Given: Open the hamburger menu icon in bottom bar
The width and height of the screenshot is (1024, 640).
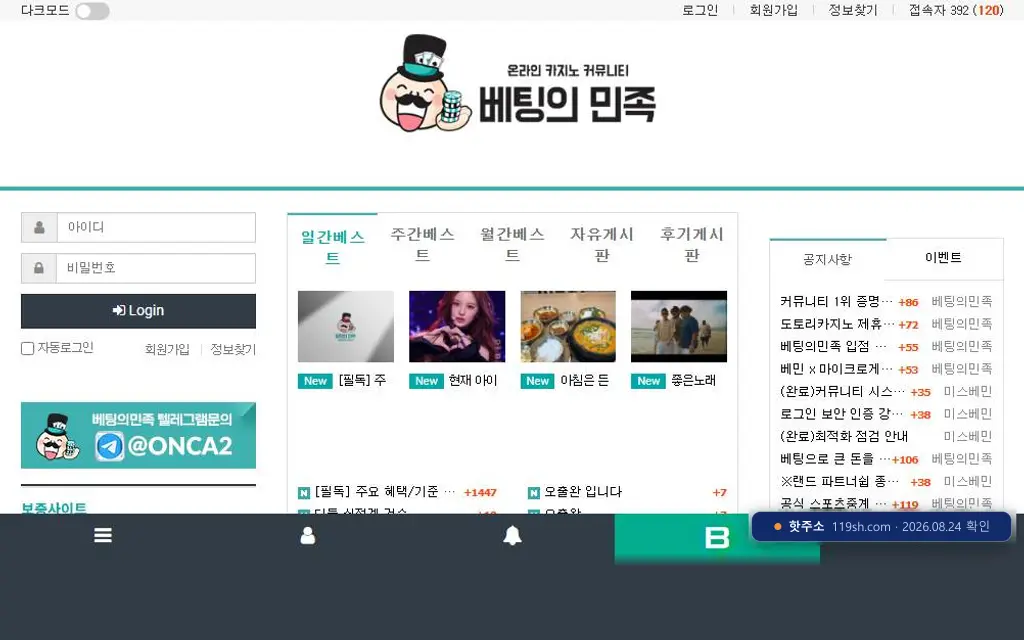Looking at the screenshot, I should pos(103,536).
